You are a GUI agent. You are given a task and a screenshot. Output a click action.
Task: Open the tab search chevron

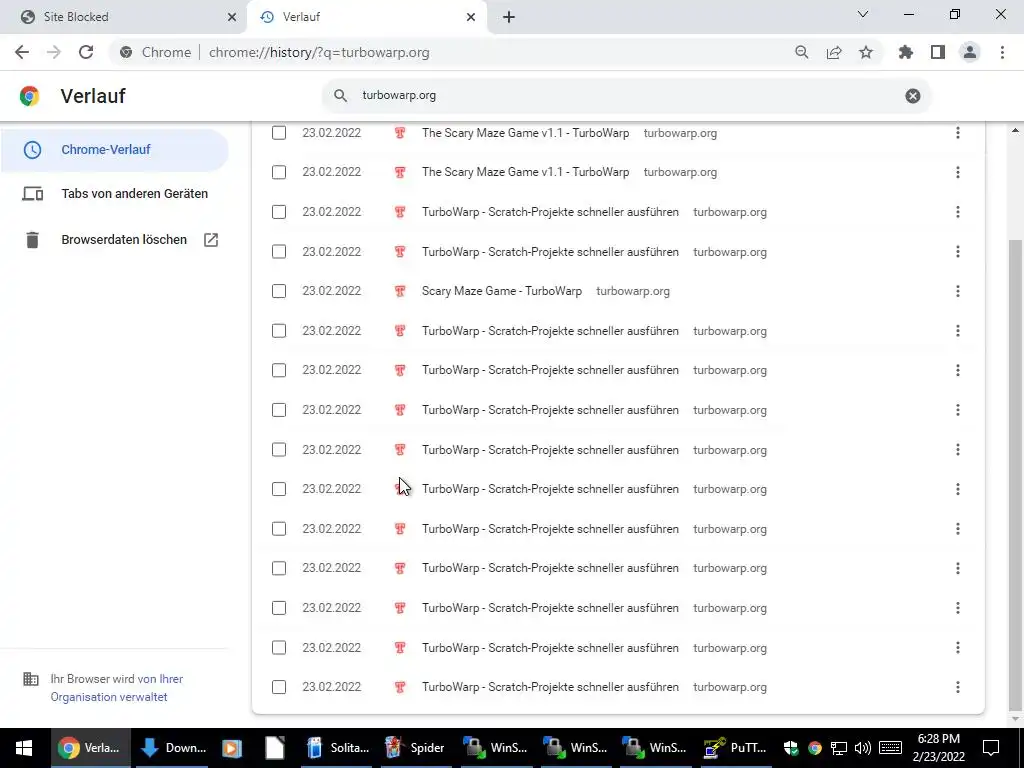(863, 14)
